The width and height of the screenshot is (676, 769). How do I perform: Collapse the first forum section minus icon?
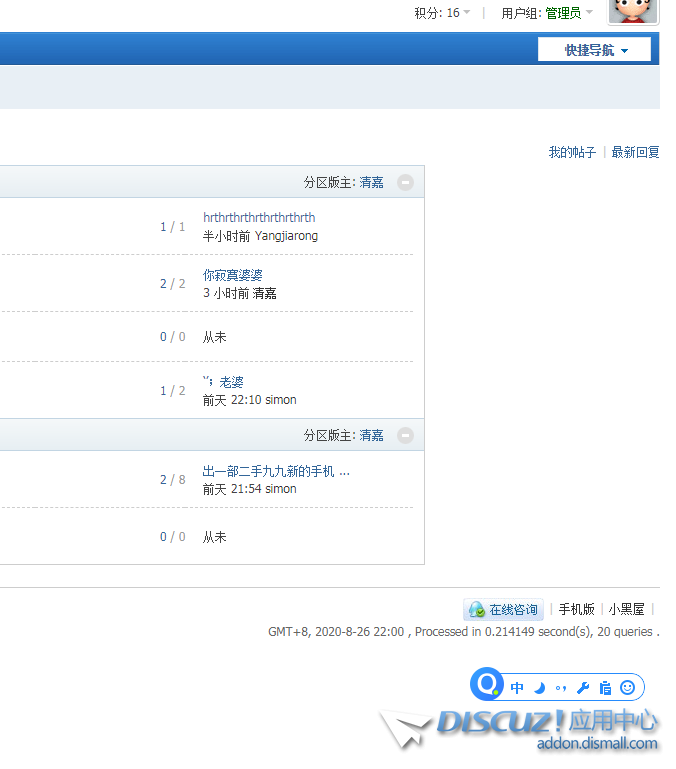(405, 182)
